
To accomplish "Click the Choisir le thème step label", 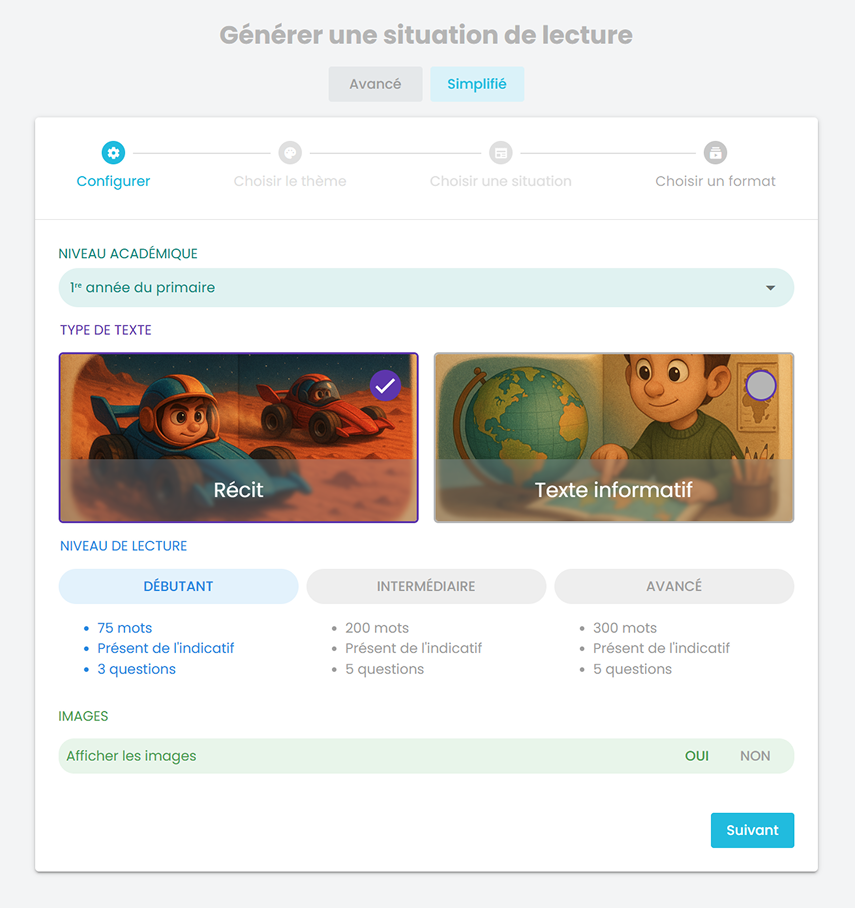I will point(290,181).
